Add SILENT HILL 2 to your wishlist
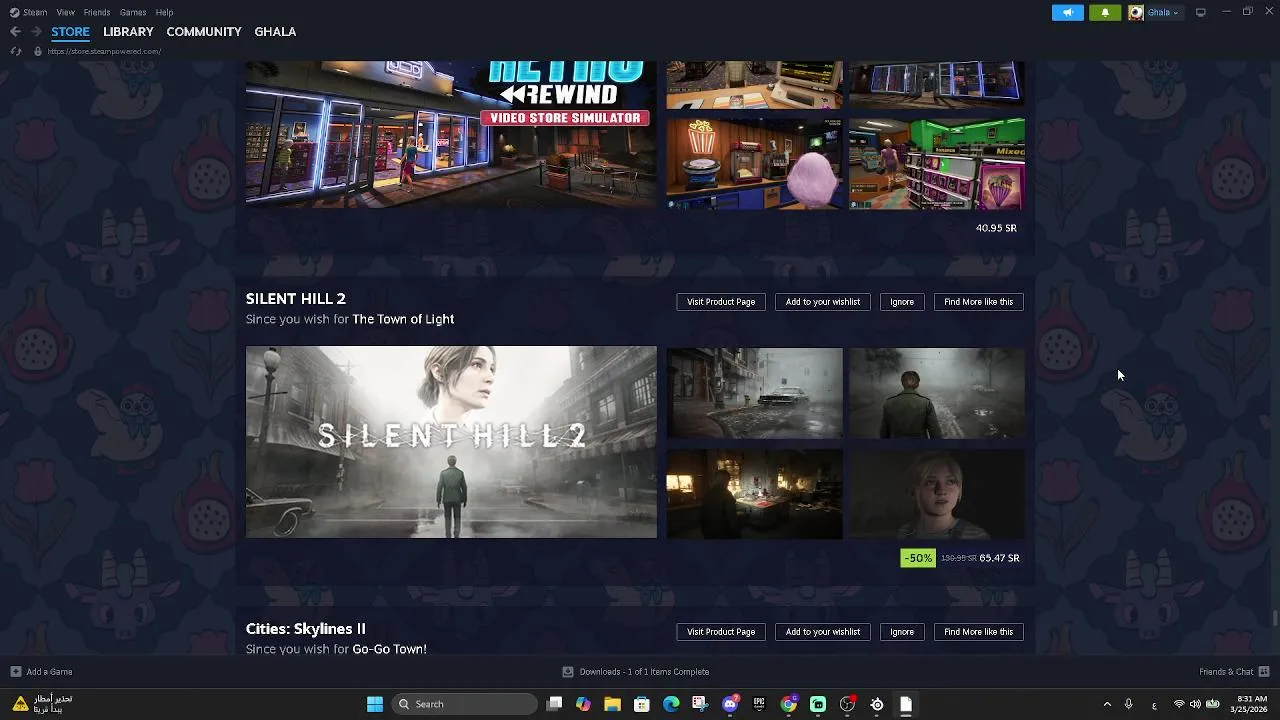 click(823, 302)
